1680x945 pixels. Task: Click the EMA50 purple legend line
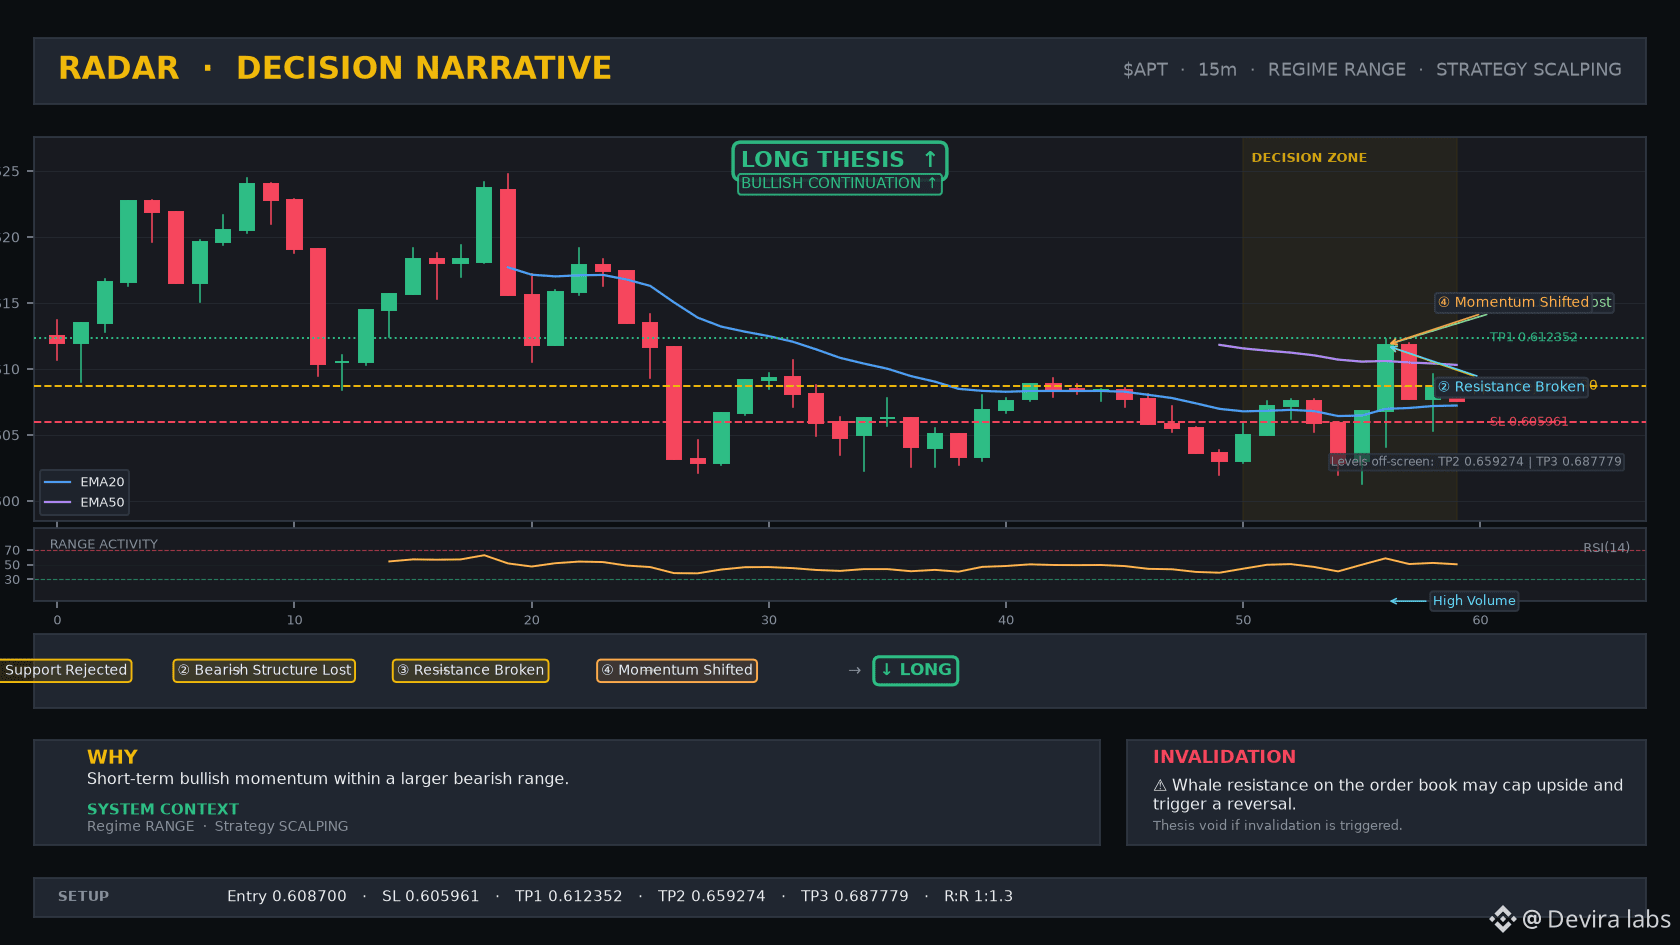point(58,503)
